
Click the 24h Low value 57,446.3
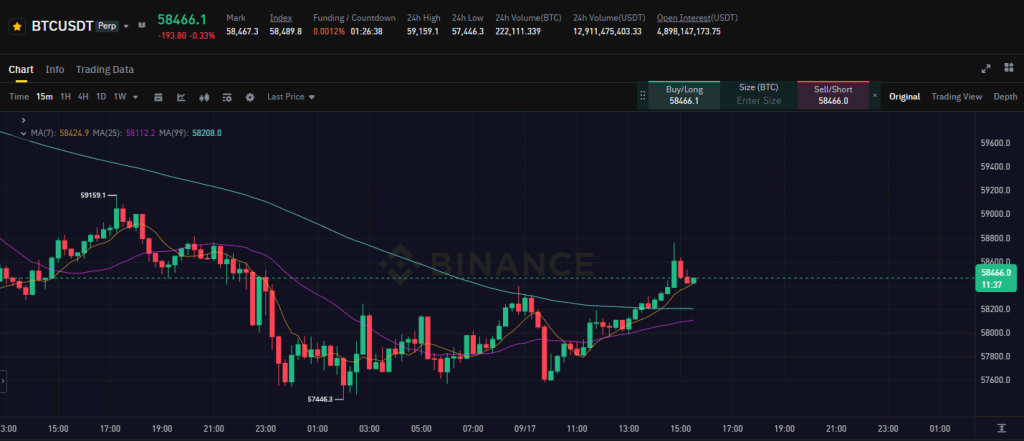click(468, 31)
